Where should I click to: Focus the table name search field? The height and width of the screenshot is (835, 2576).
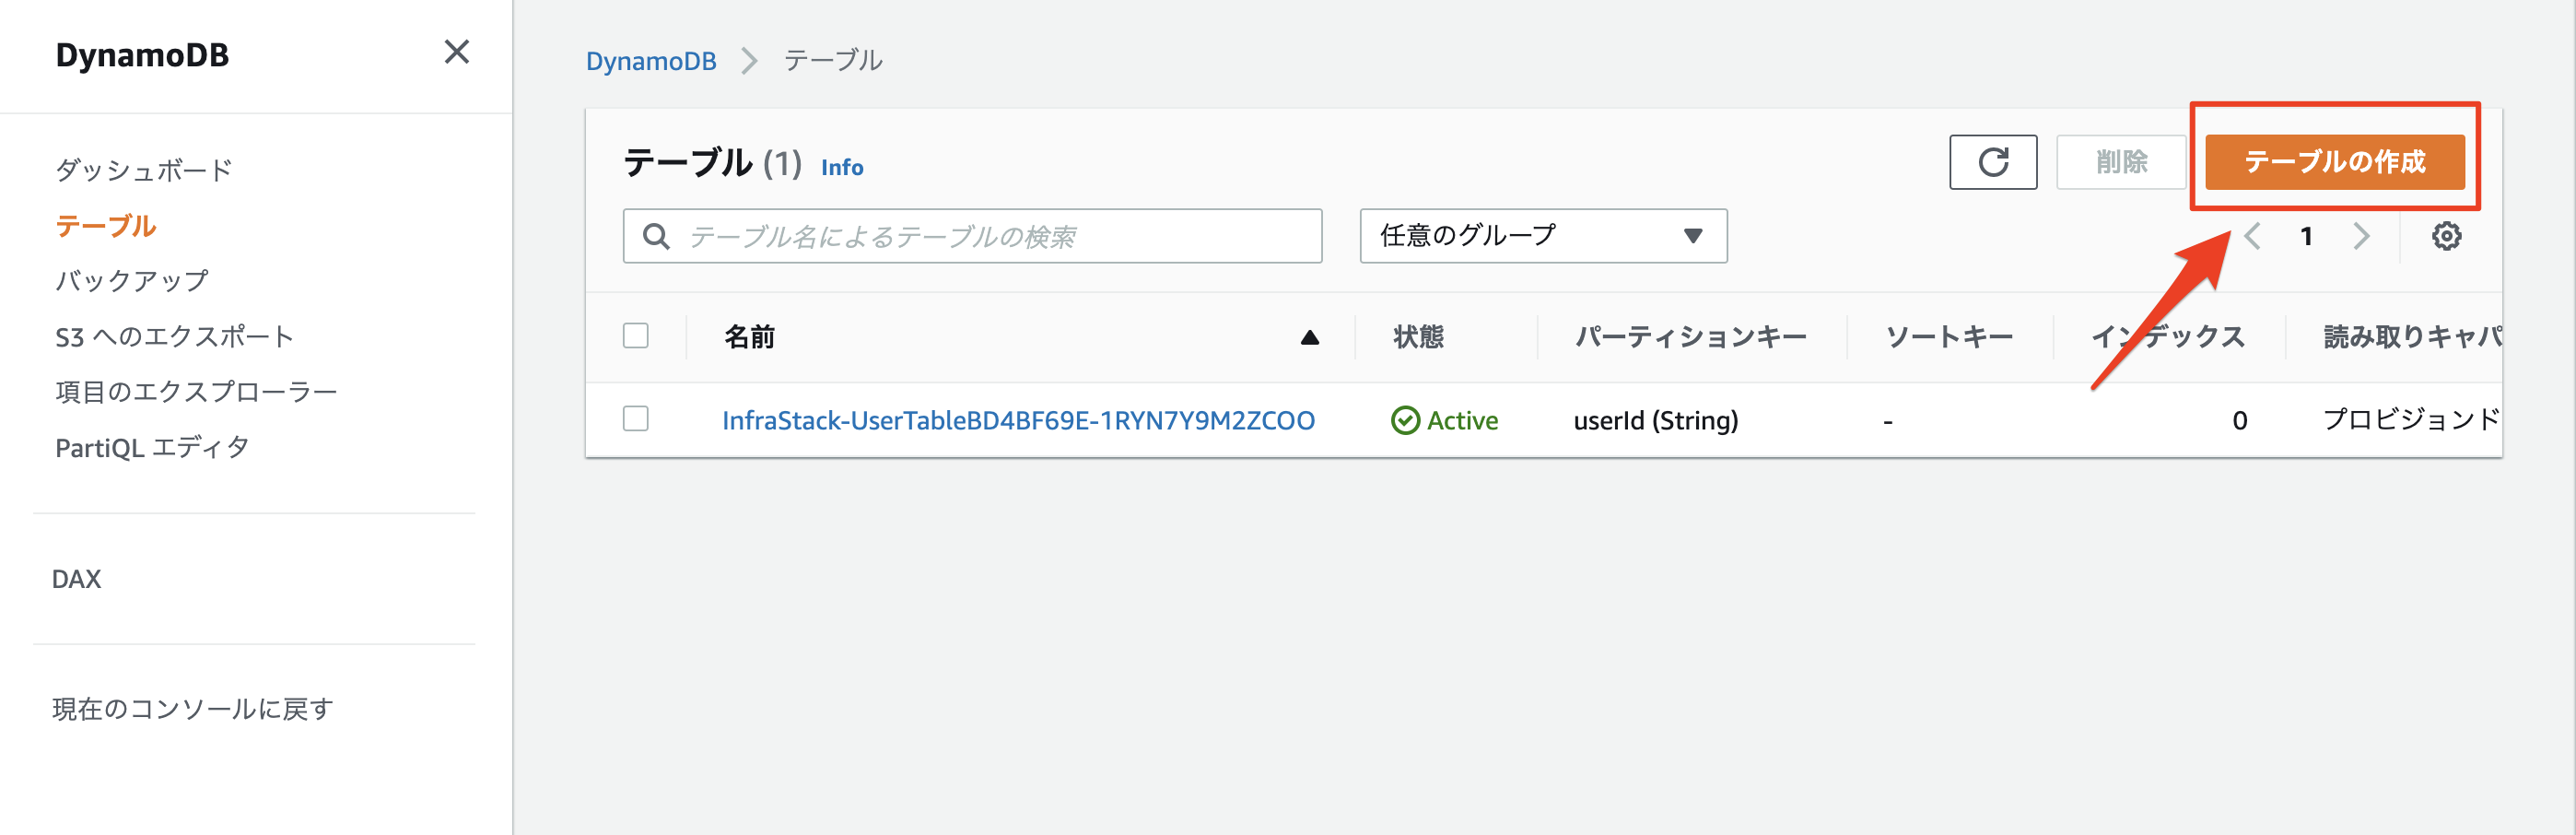pyautogui.click(x=972, y=236)
